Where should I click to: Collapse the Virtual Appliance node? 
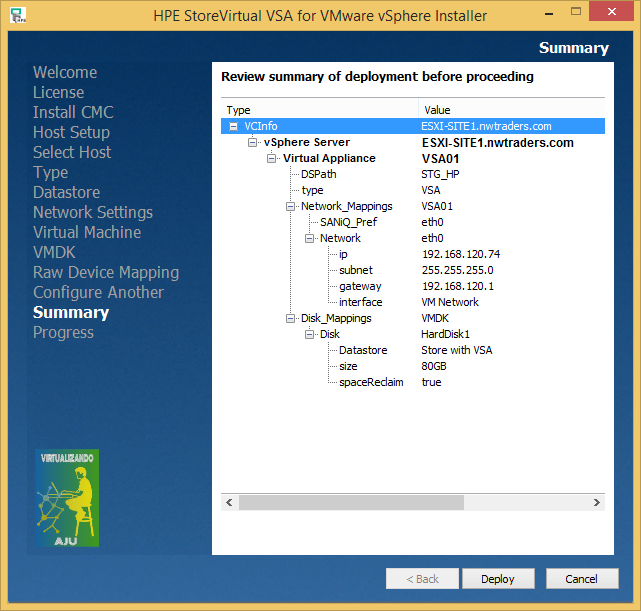coord(272,158)
